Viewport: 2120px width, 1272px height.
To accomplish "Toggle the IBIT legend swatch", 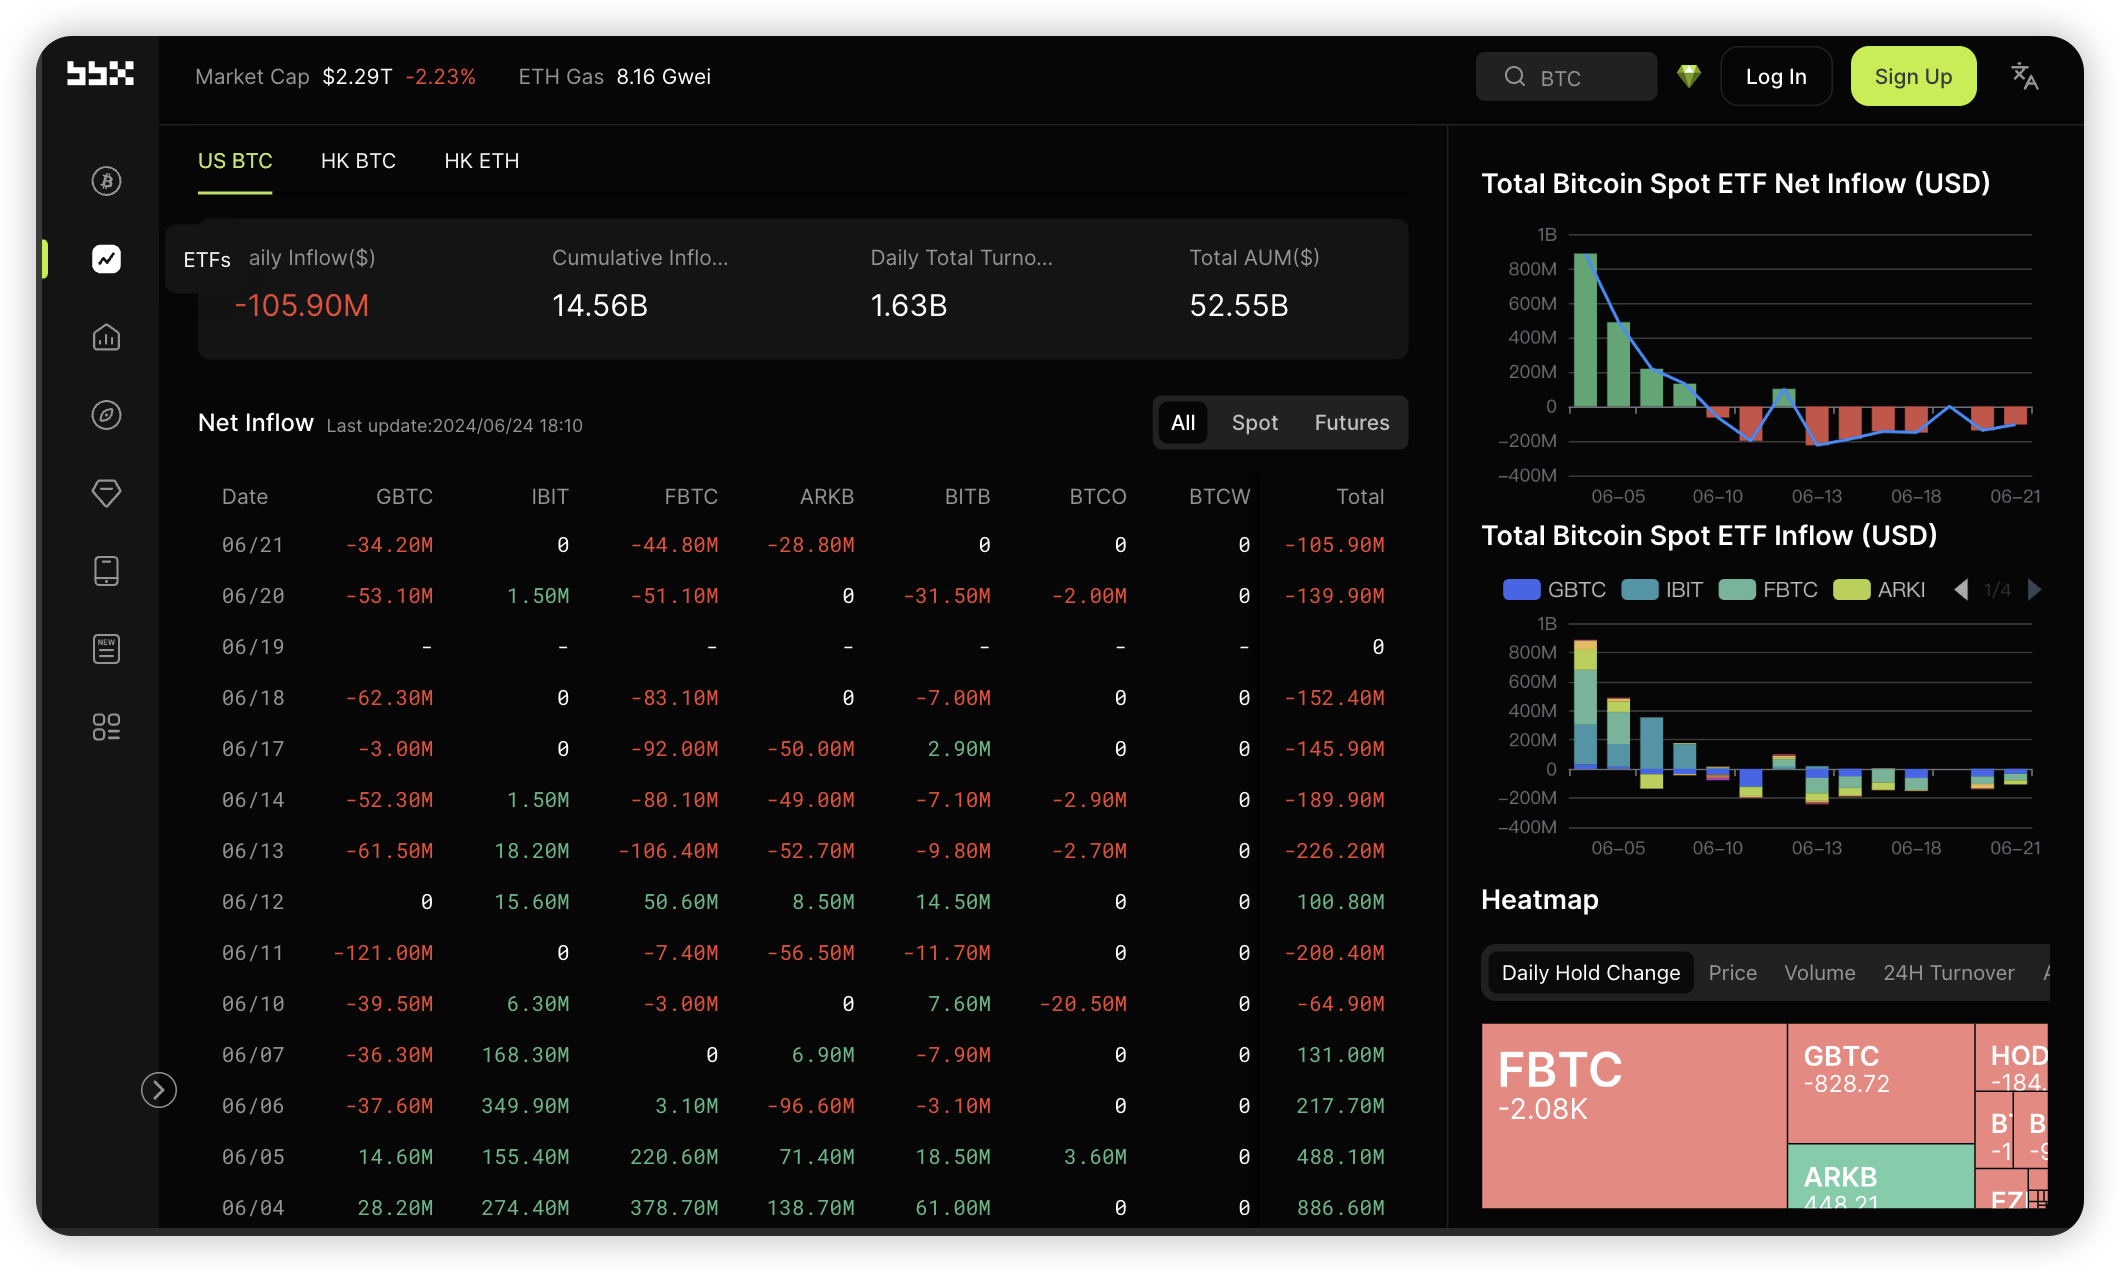I will [1639, 590].
